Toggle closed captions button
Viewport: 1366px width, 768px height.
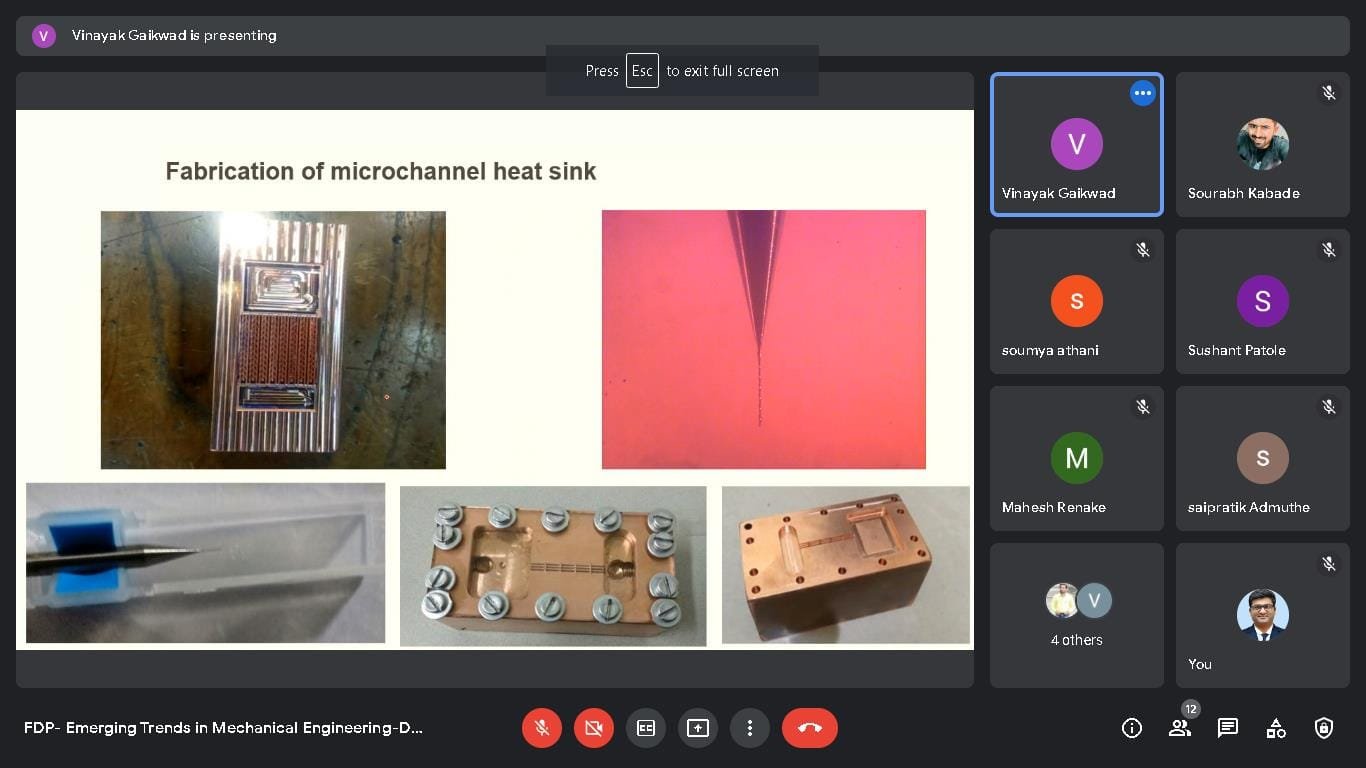[646, 728]
